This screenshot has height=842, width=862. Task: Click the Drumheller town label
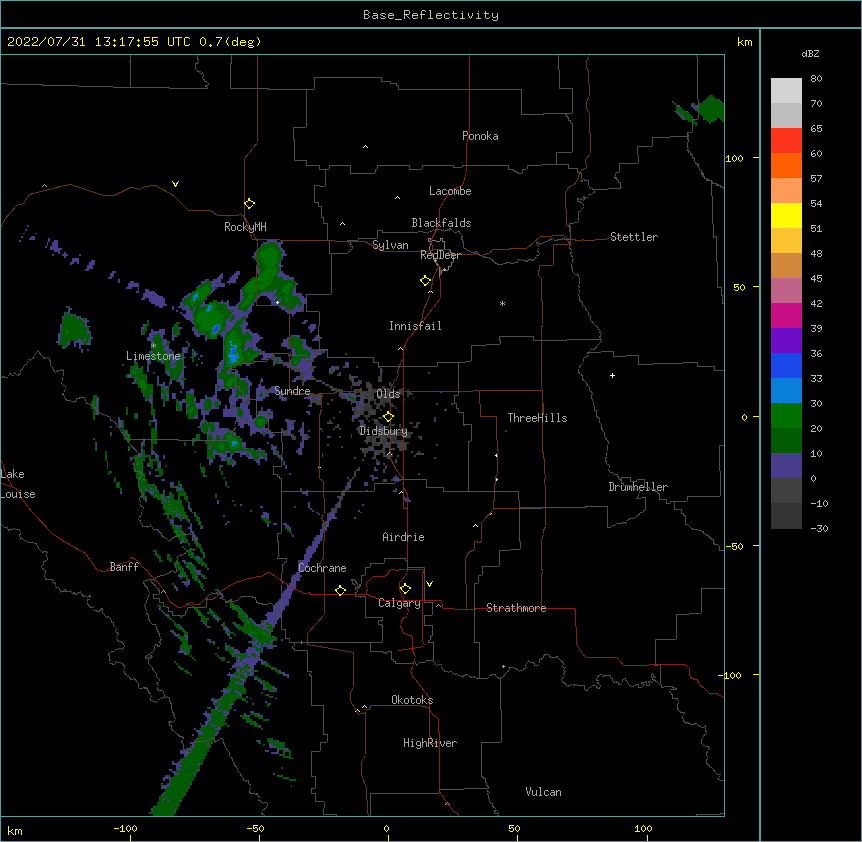[638, 487]
